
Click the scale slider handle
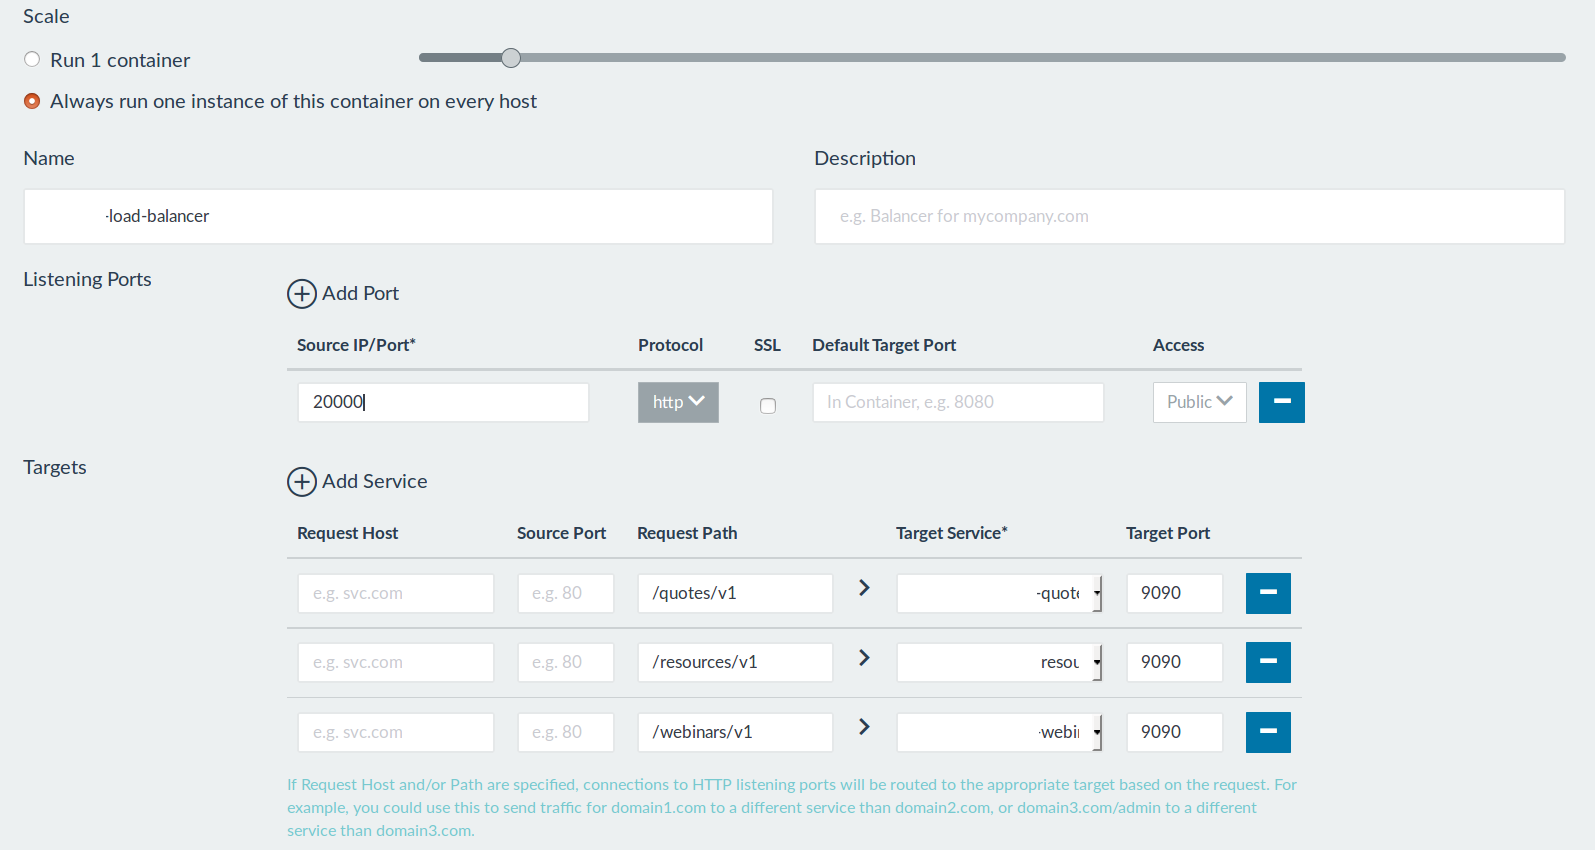[511, 58]
